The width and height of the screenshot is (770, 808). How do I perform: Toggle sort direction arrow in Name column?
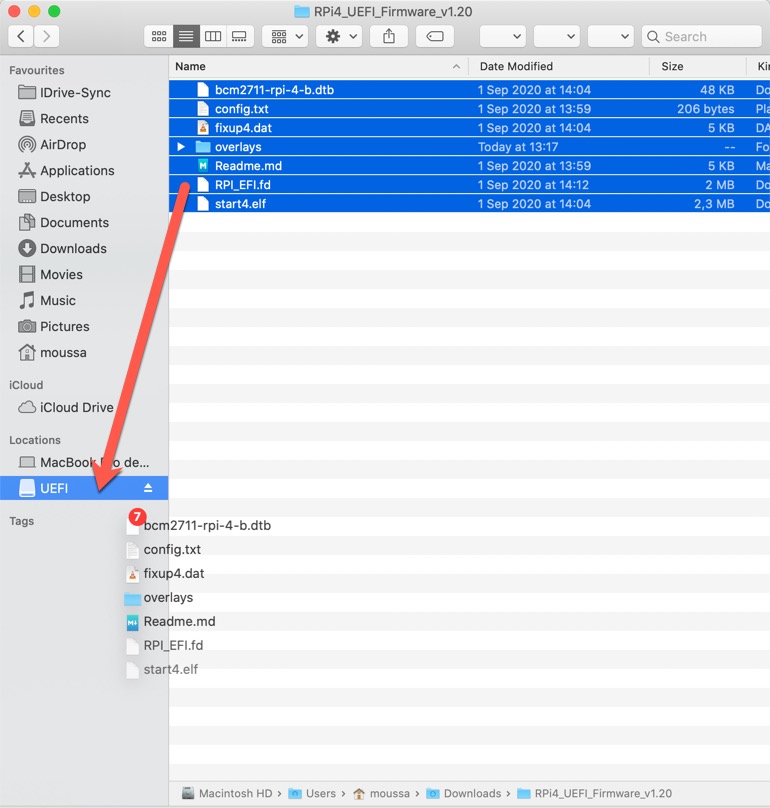point(456,66)
